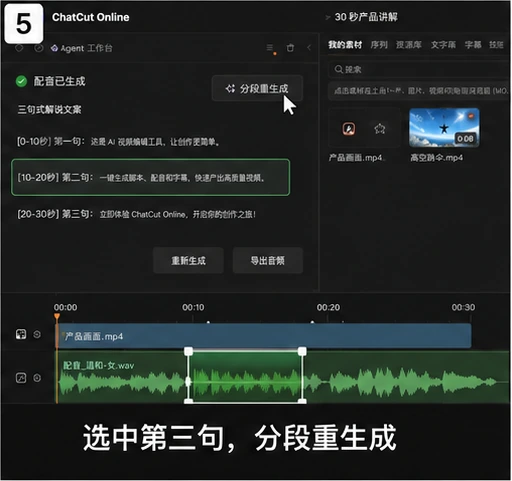Viewport: 512px width, 481px height.
Task: Click the bottom-right handle of the selected audio segment
Action: (302, 401)
